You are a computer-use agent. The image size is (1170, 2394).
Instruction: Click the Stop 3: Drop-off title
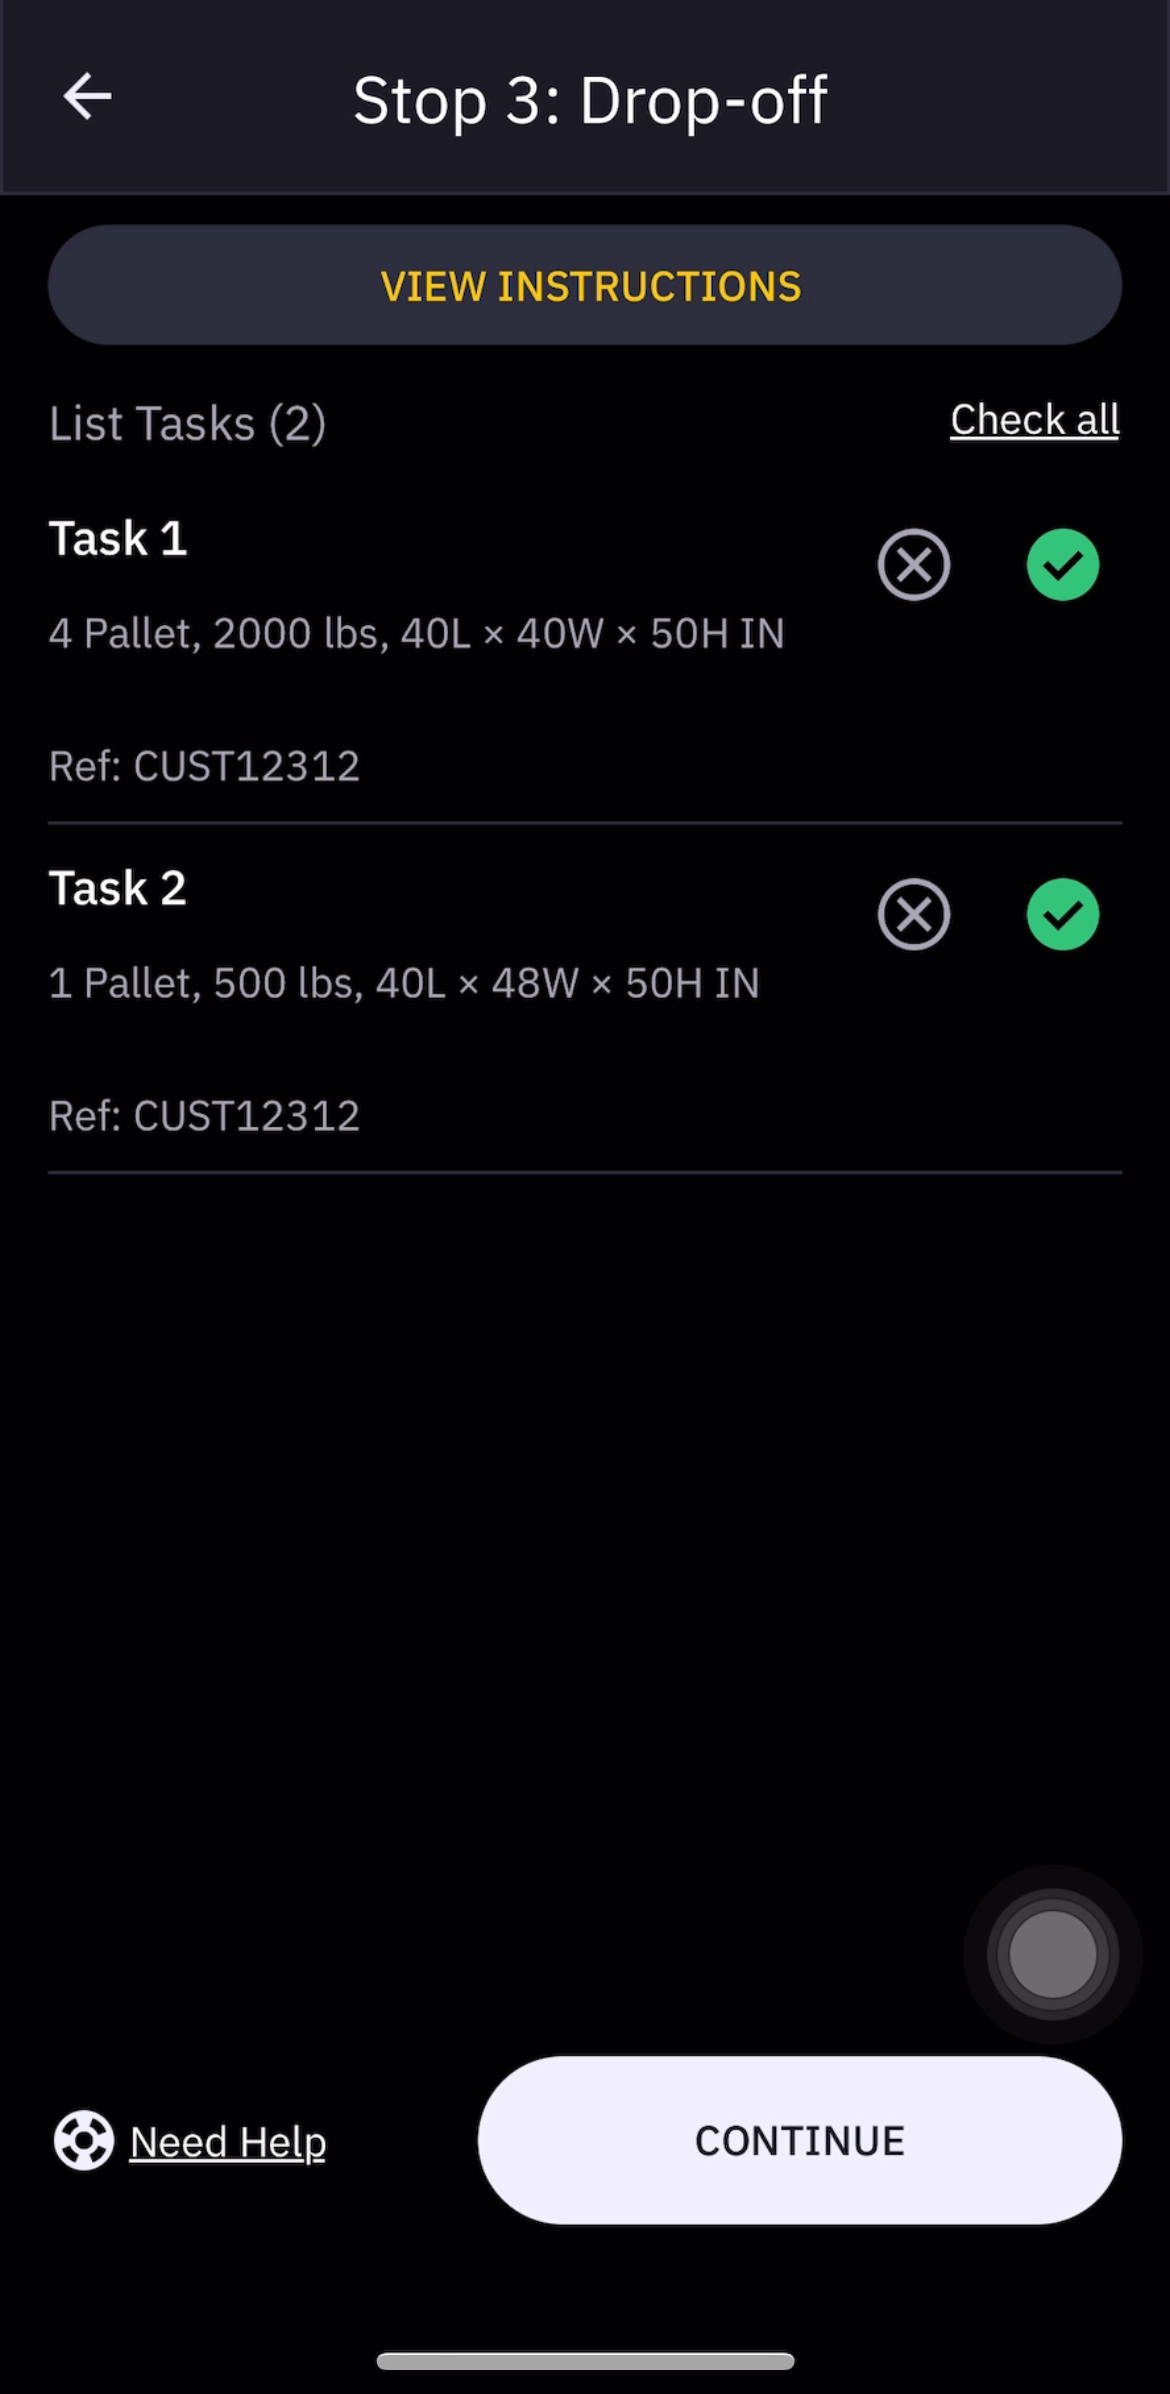(590, 100)
